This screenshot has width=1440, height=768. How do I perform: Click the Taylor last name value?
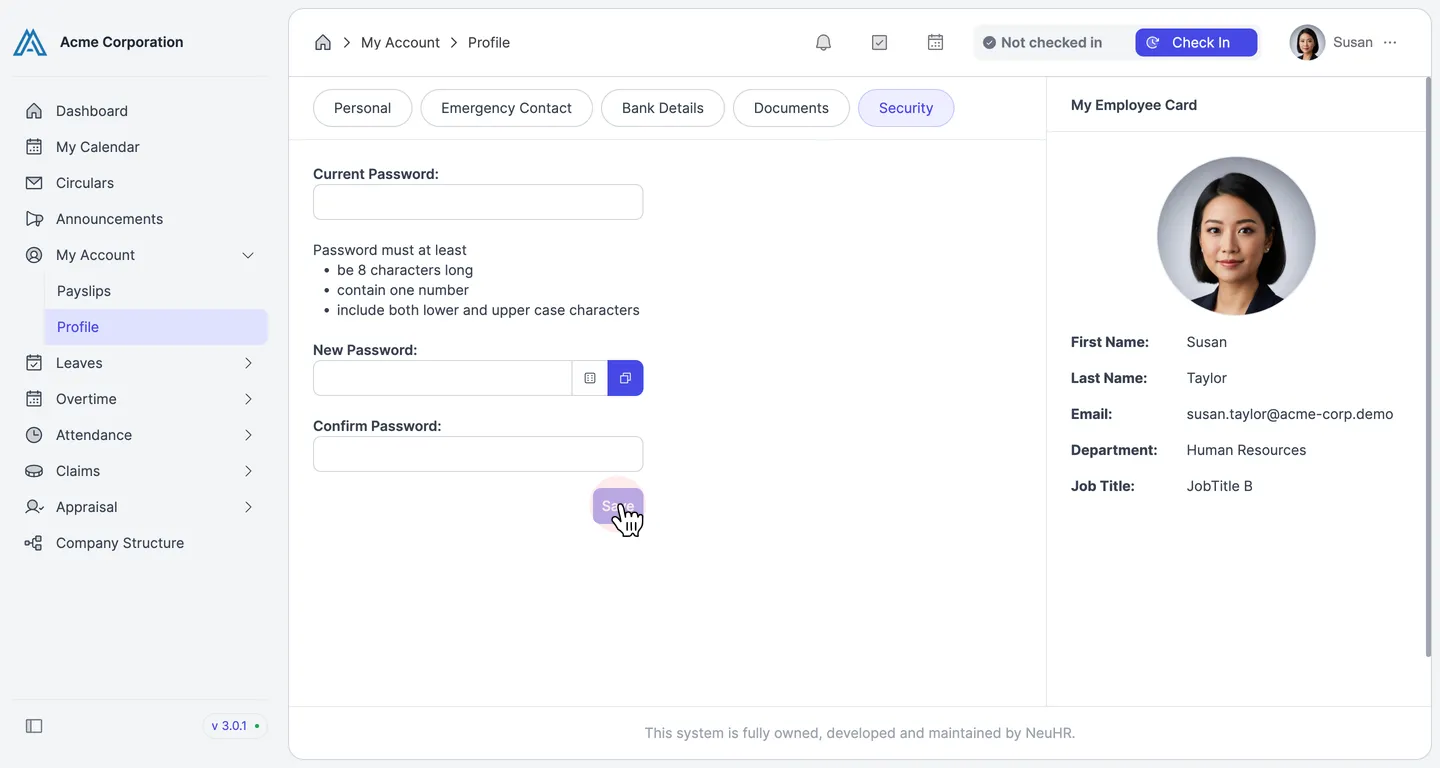coord(1206,378)
